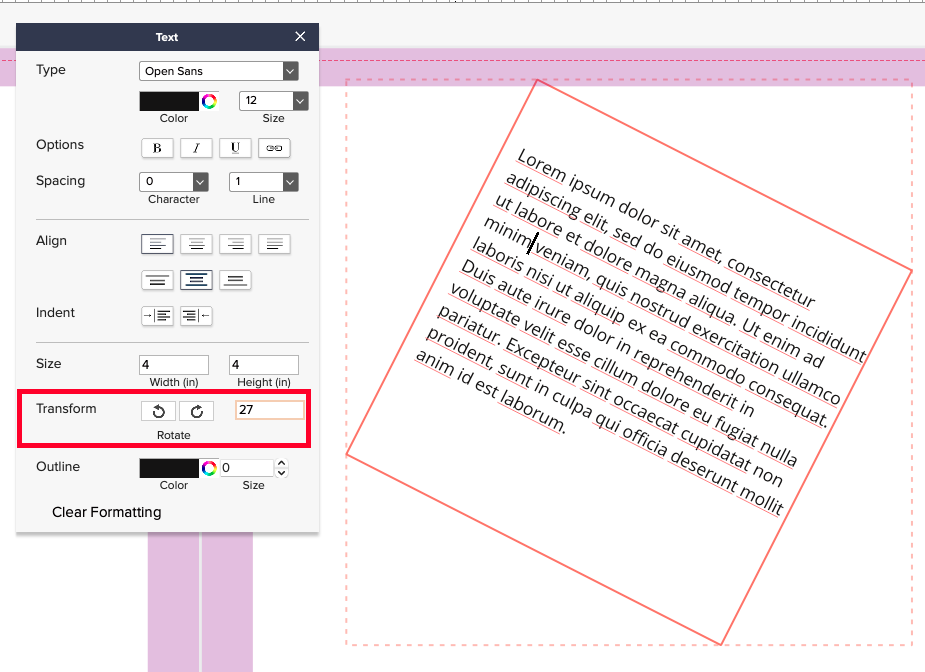Click the Rotate angle input showing 27
925x672 pixels.
[x=267, y=411]
